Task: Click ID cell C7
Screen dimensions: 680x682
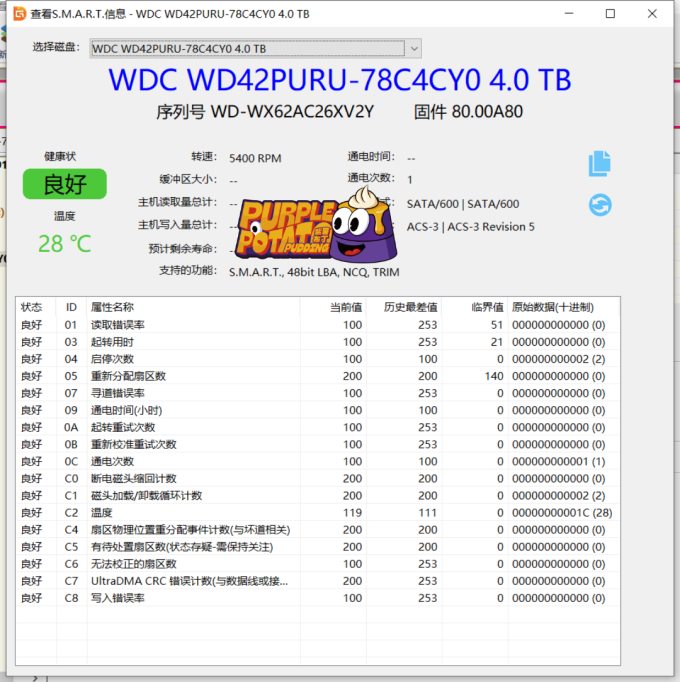Action: pyautogui.click(x=71, y=581)
